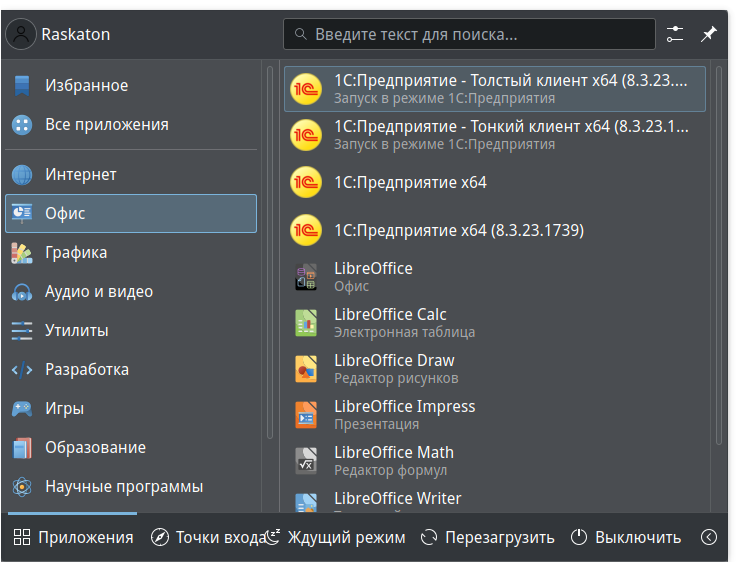738x563 pixels.
Task: Select the Офис category
Action: click(x=131, y=213)
